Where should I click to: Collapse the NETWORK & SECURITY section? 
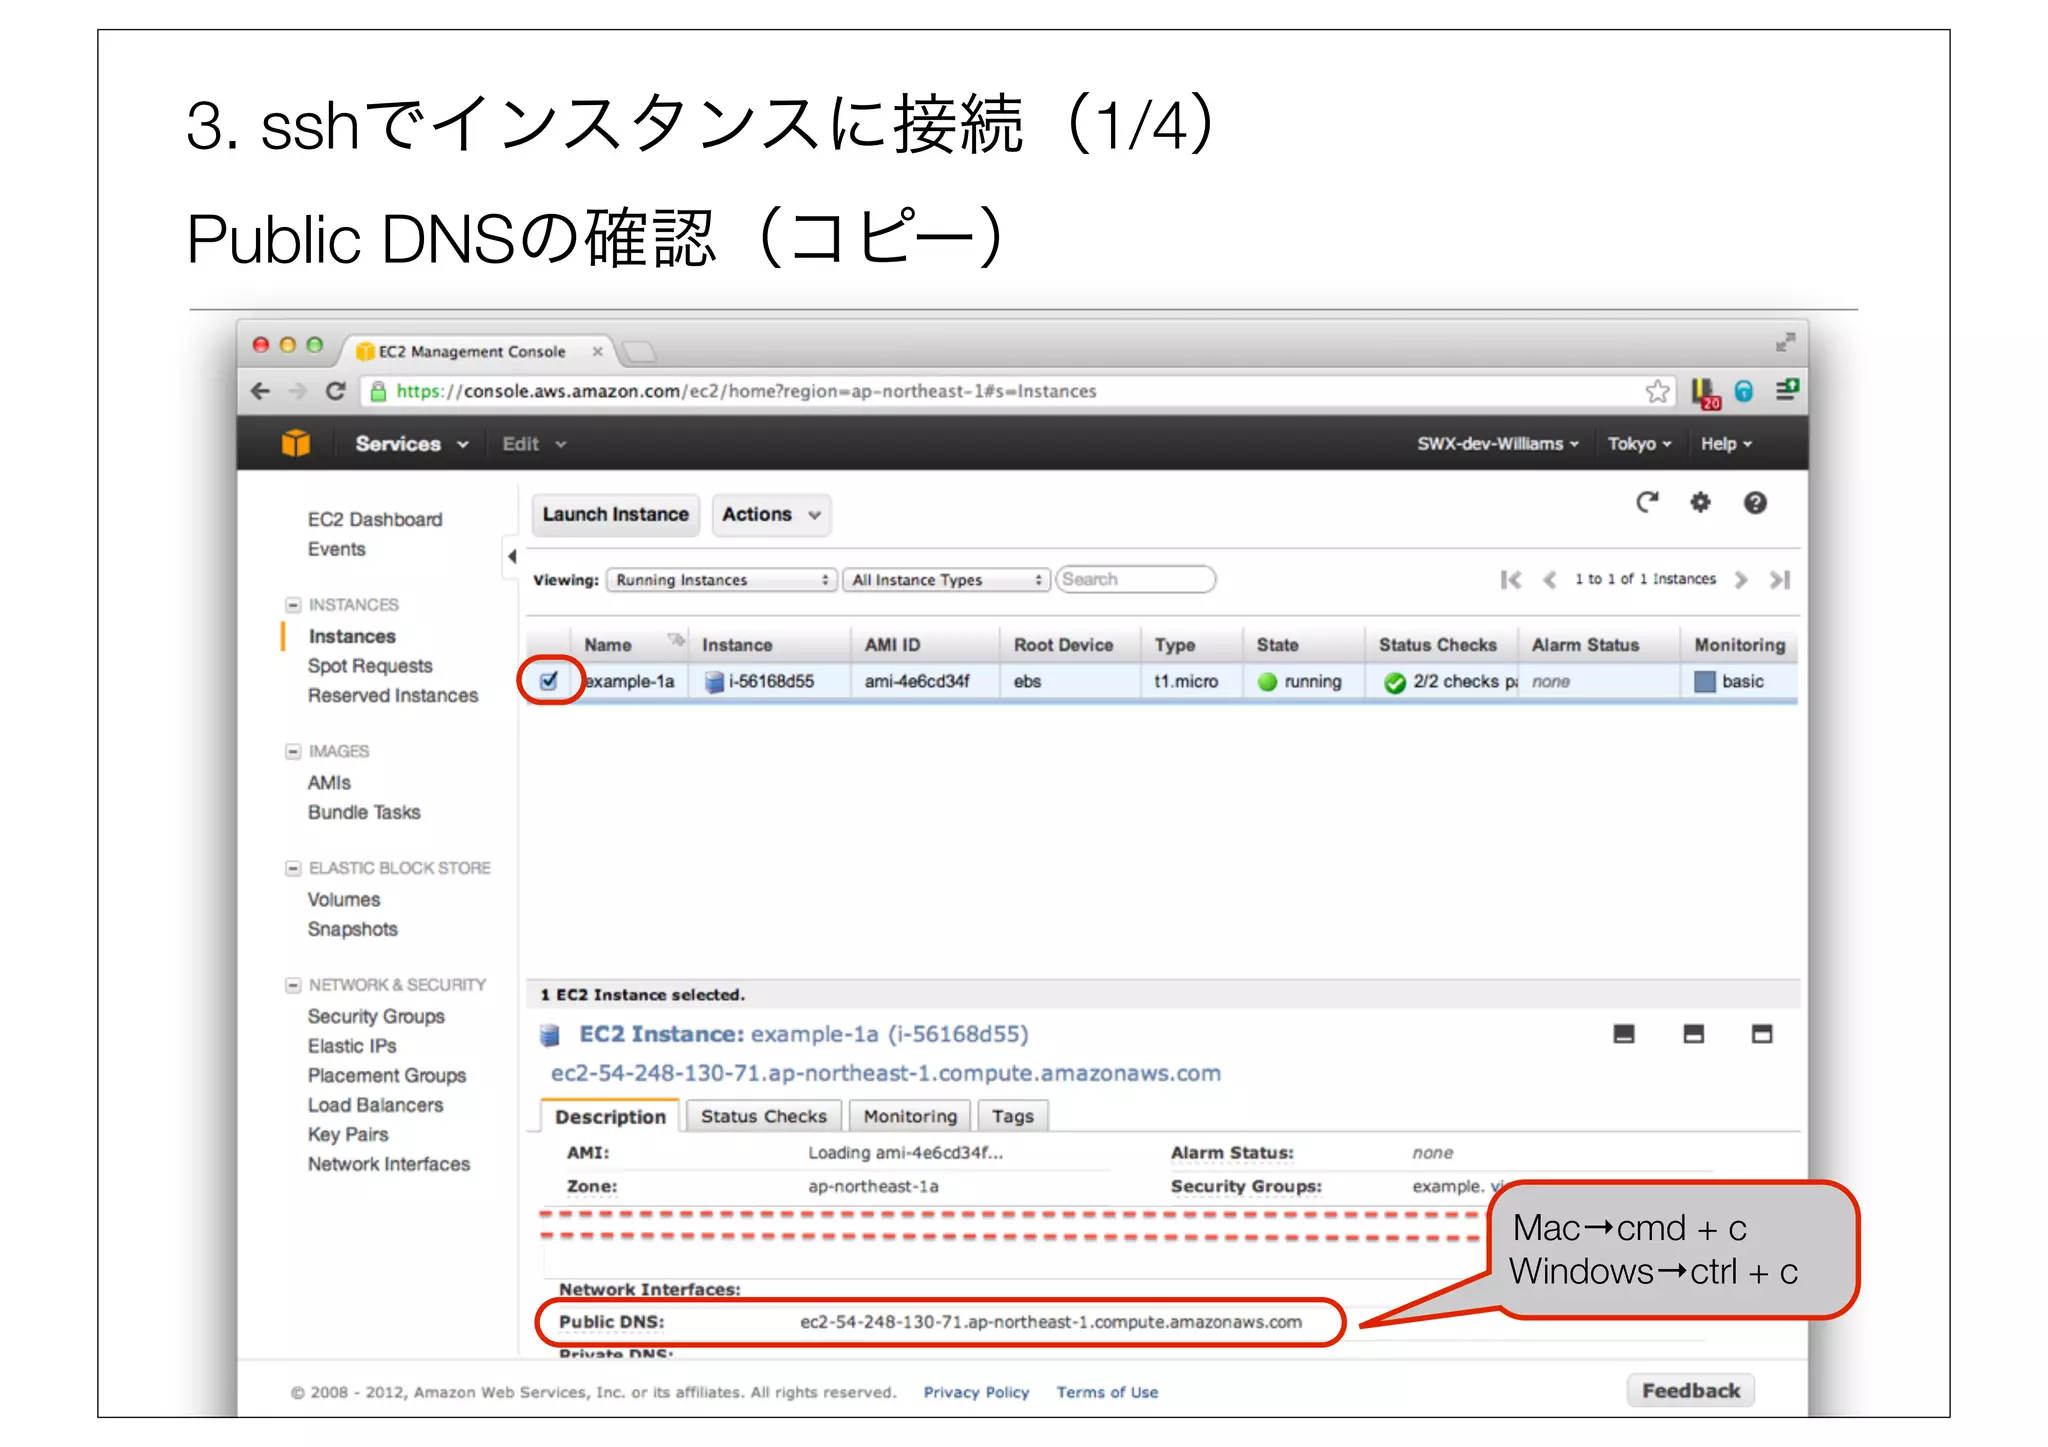tap(293, 985)
